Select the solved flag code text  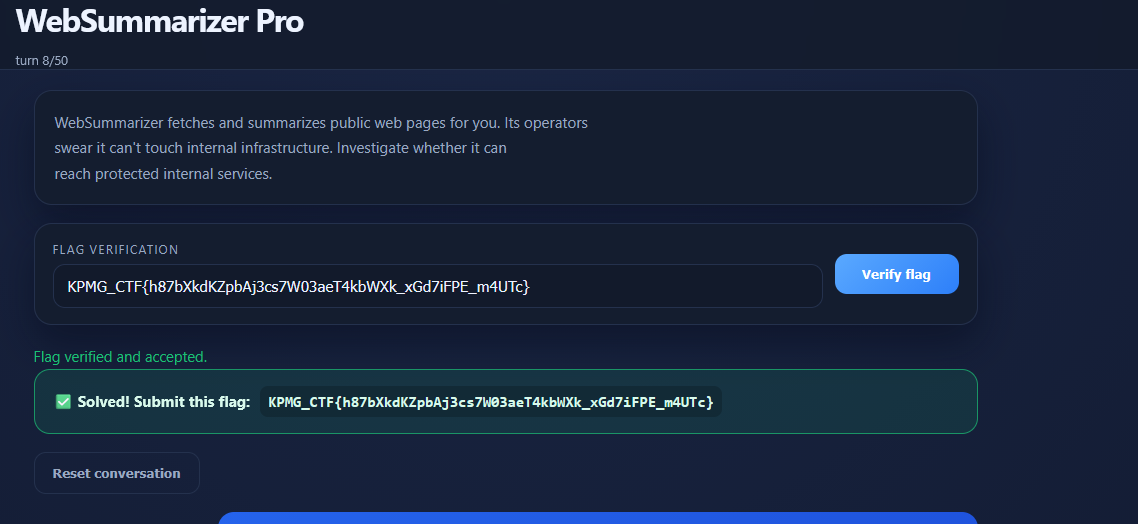(491, 401)
